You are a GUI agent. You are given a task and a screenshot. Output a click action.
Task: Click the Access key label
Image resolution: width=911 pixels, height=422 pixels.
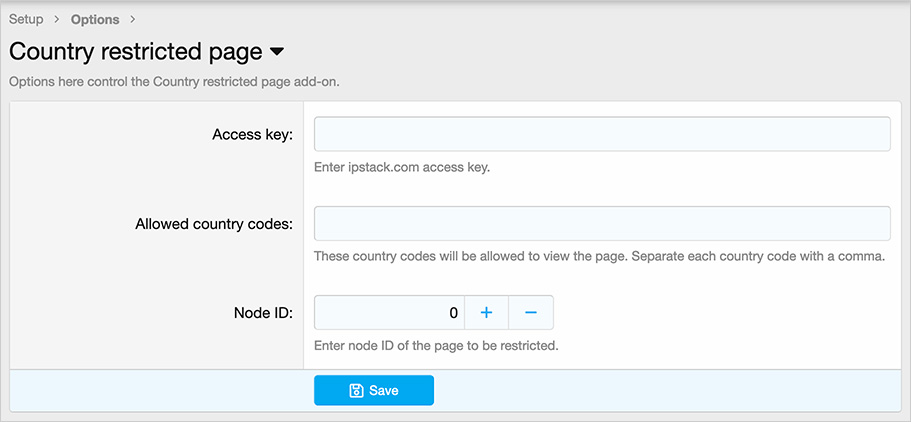(252, 135)
